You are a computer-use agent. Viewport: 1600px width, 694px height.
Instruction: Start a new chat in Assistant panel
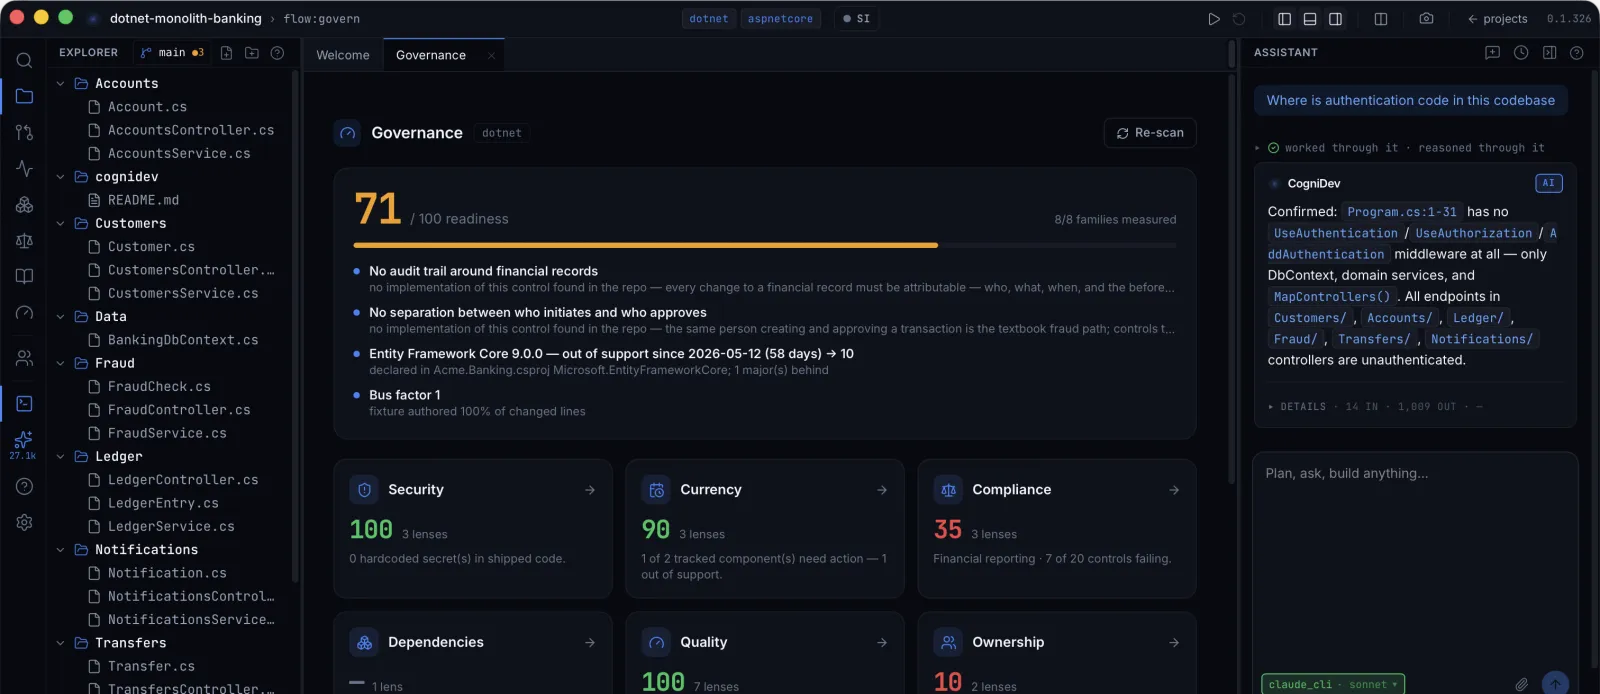click(x=1492, y=53)
